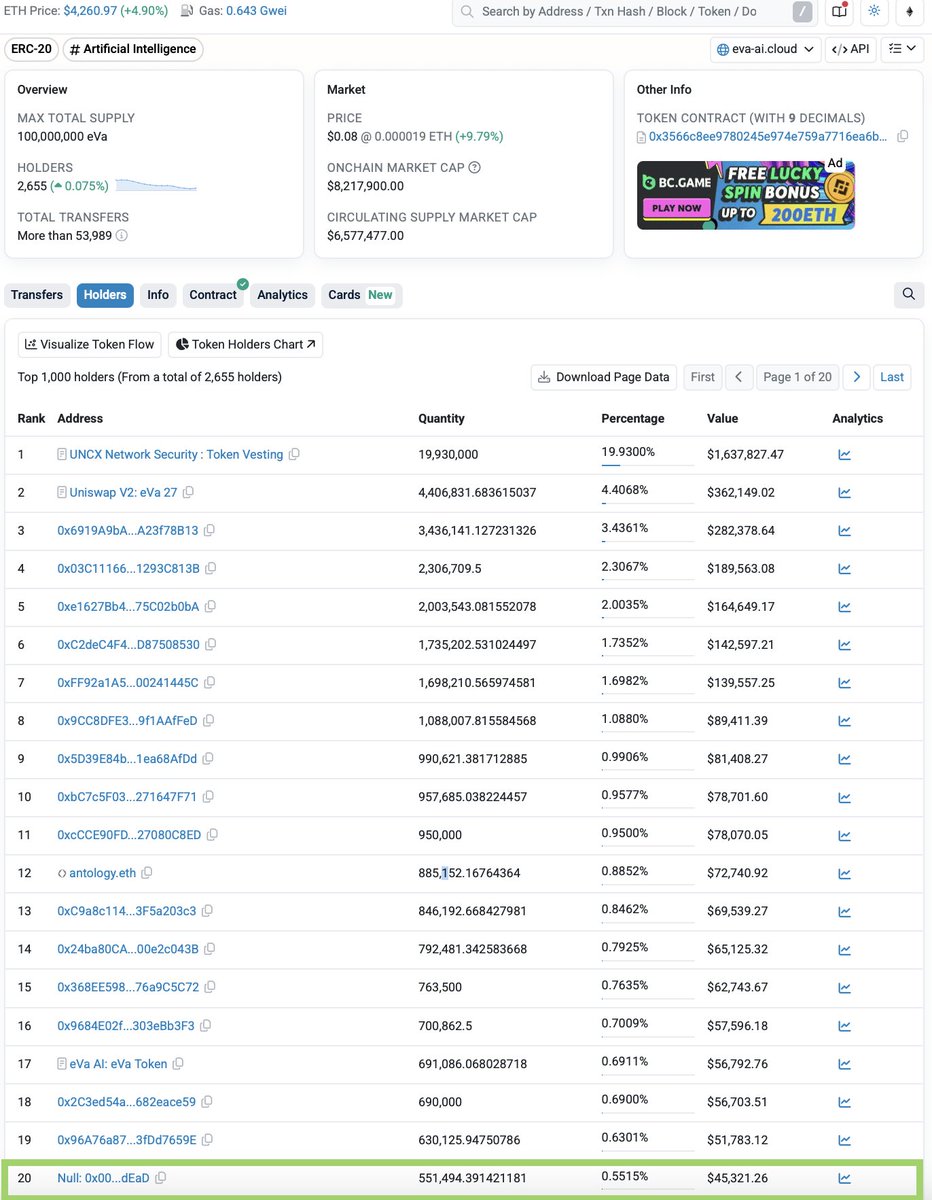Open analytics for eVa AI: eVa Token
Screen dimensions: 932x1200
(844, 1064)
